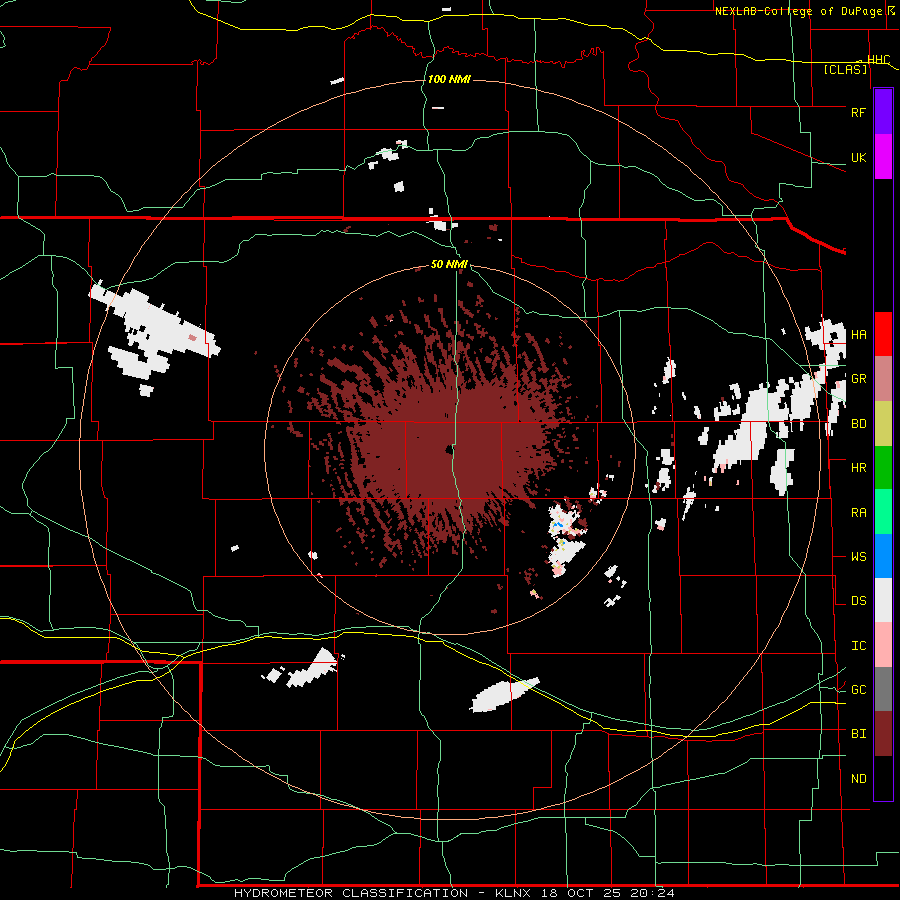Click the GR legend label
This screenshot has height=900, width=900.
[x=858, y=379]
